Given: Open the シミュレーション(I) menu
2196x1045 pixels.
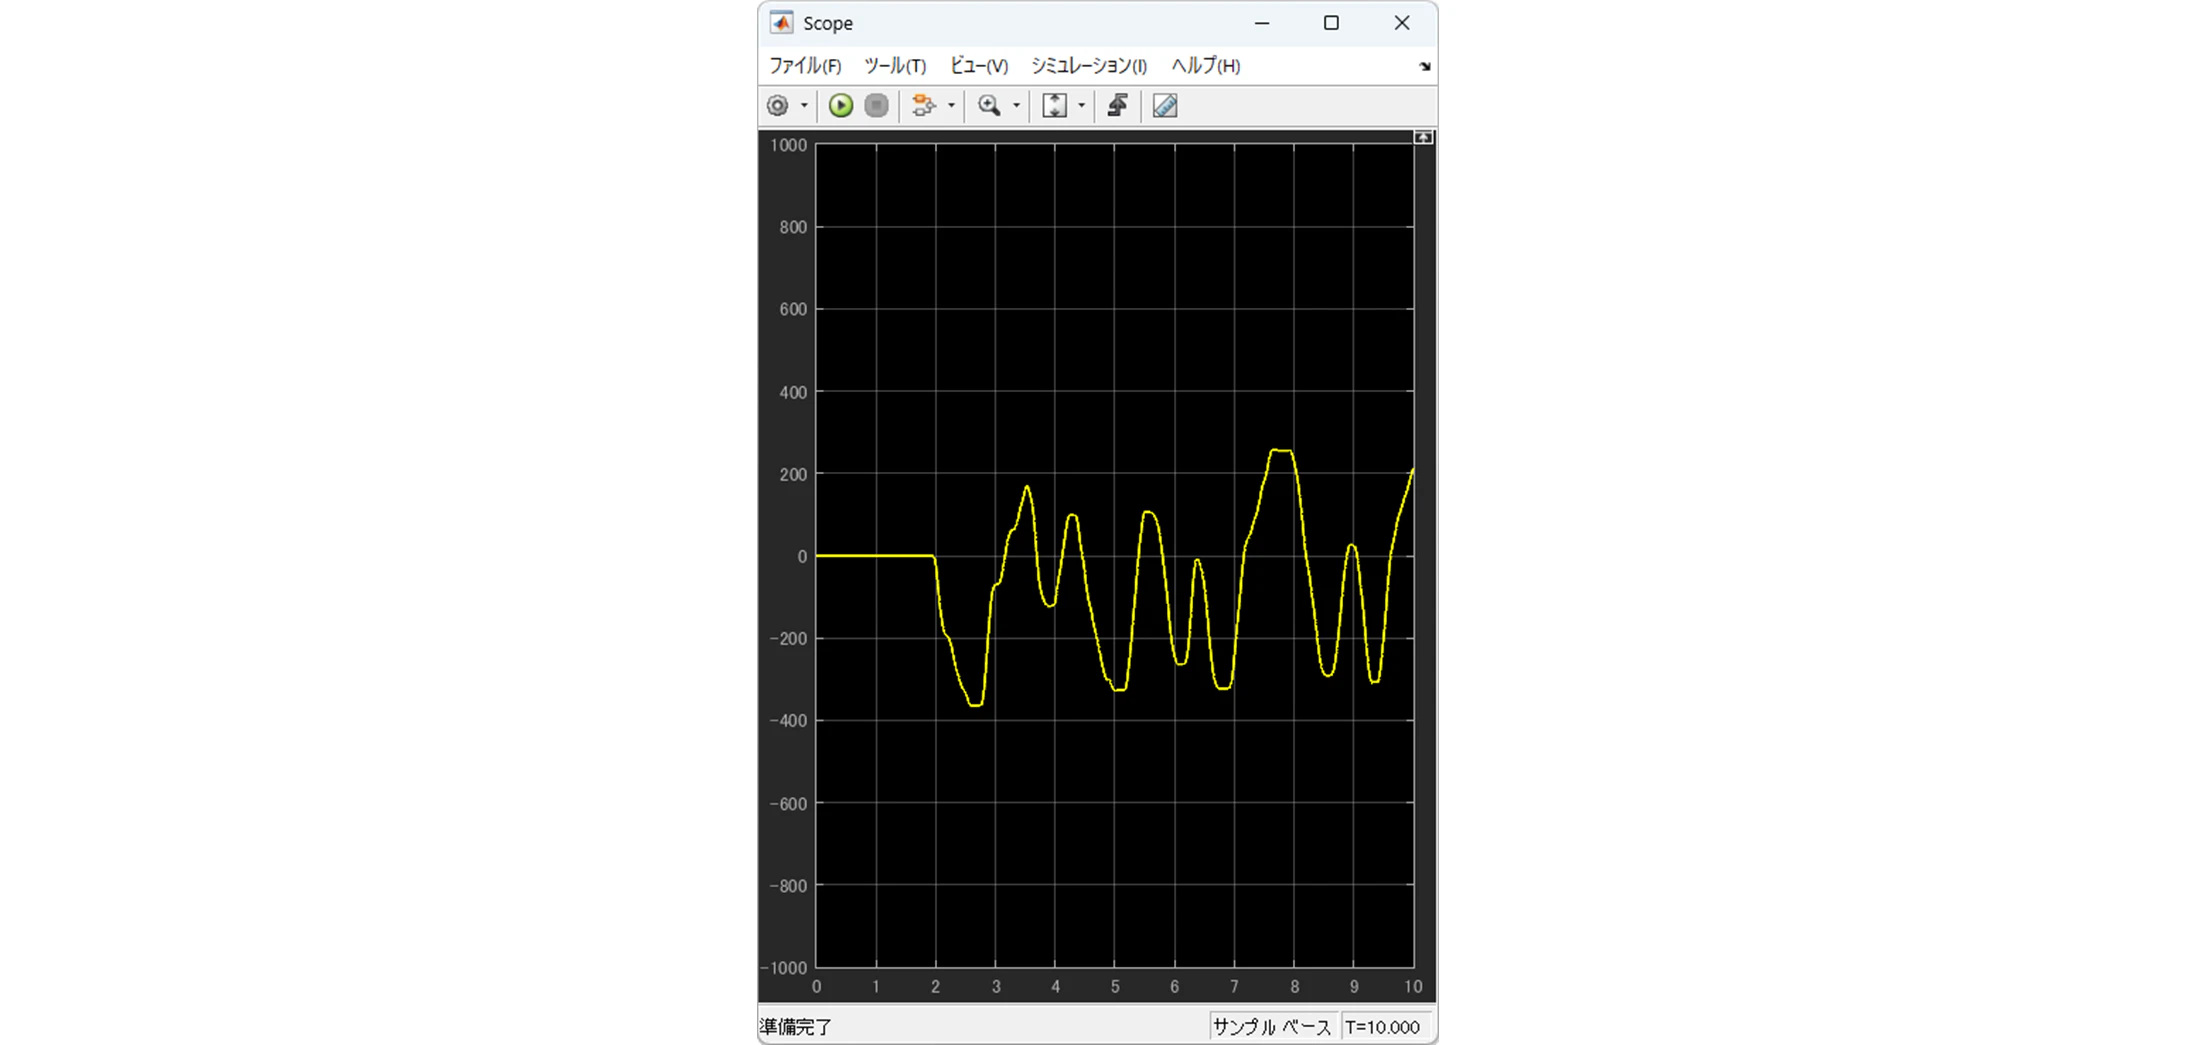Looking at the screenshot, I should pos(1089,66).
